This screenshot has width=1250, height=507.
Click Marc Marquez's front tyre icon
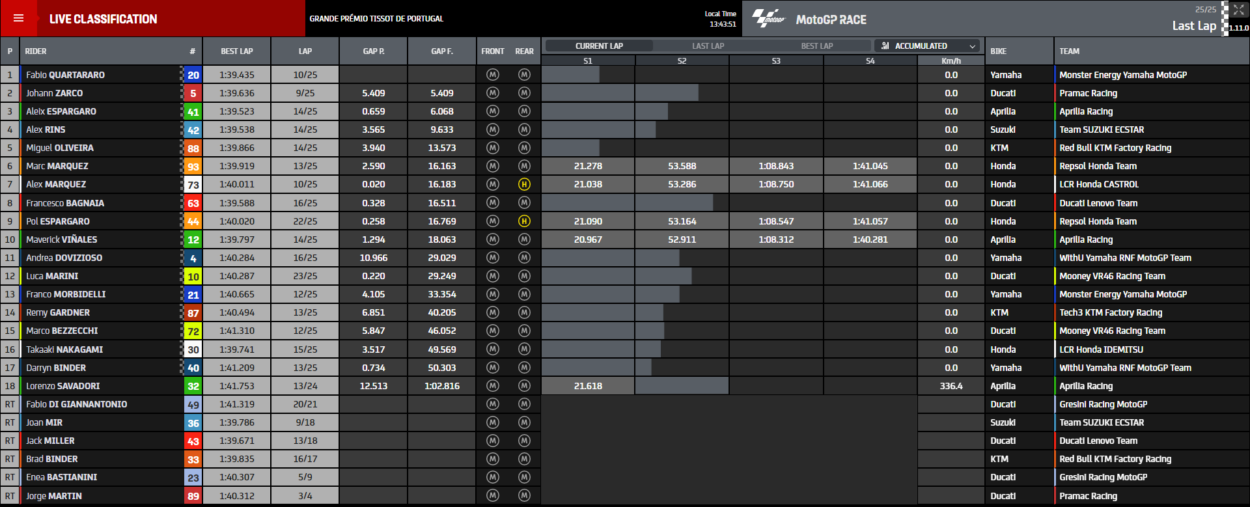coord(492,166)
